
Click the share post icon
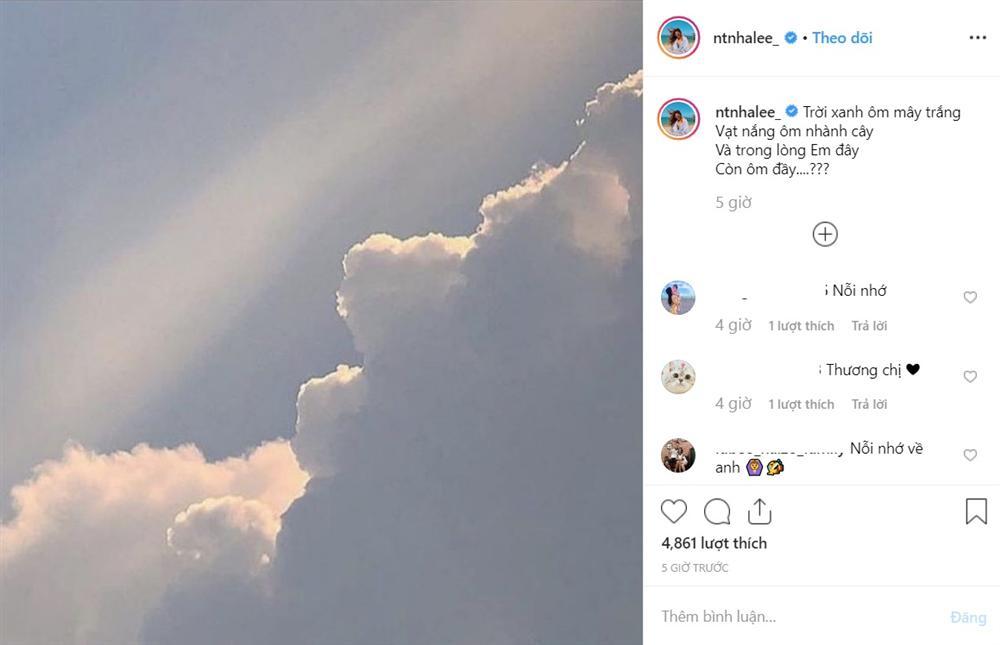click(760, 512)
